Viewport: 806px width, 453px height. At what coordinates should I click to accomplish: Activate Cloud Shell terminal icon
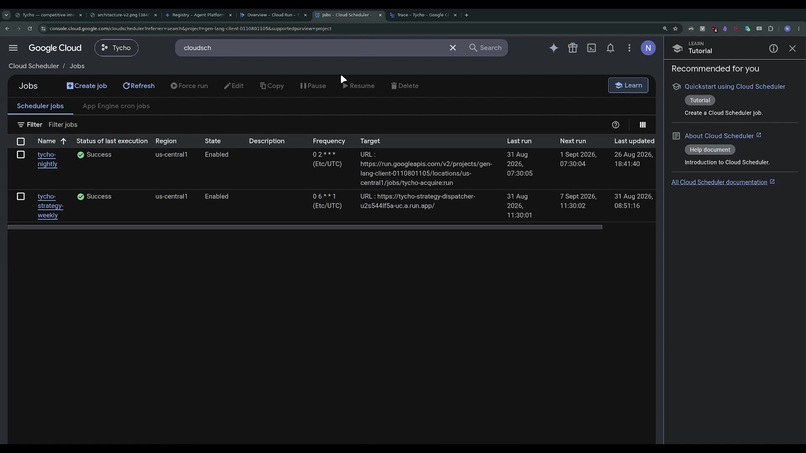tap(592, 48)
